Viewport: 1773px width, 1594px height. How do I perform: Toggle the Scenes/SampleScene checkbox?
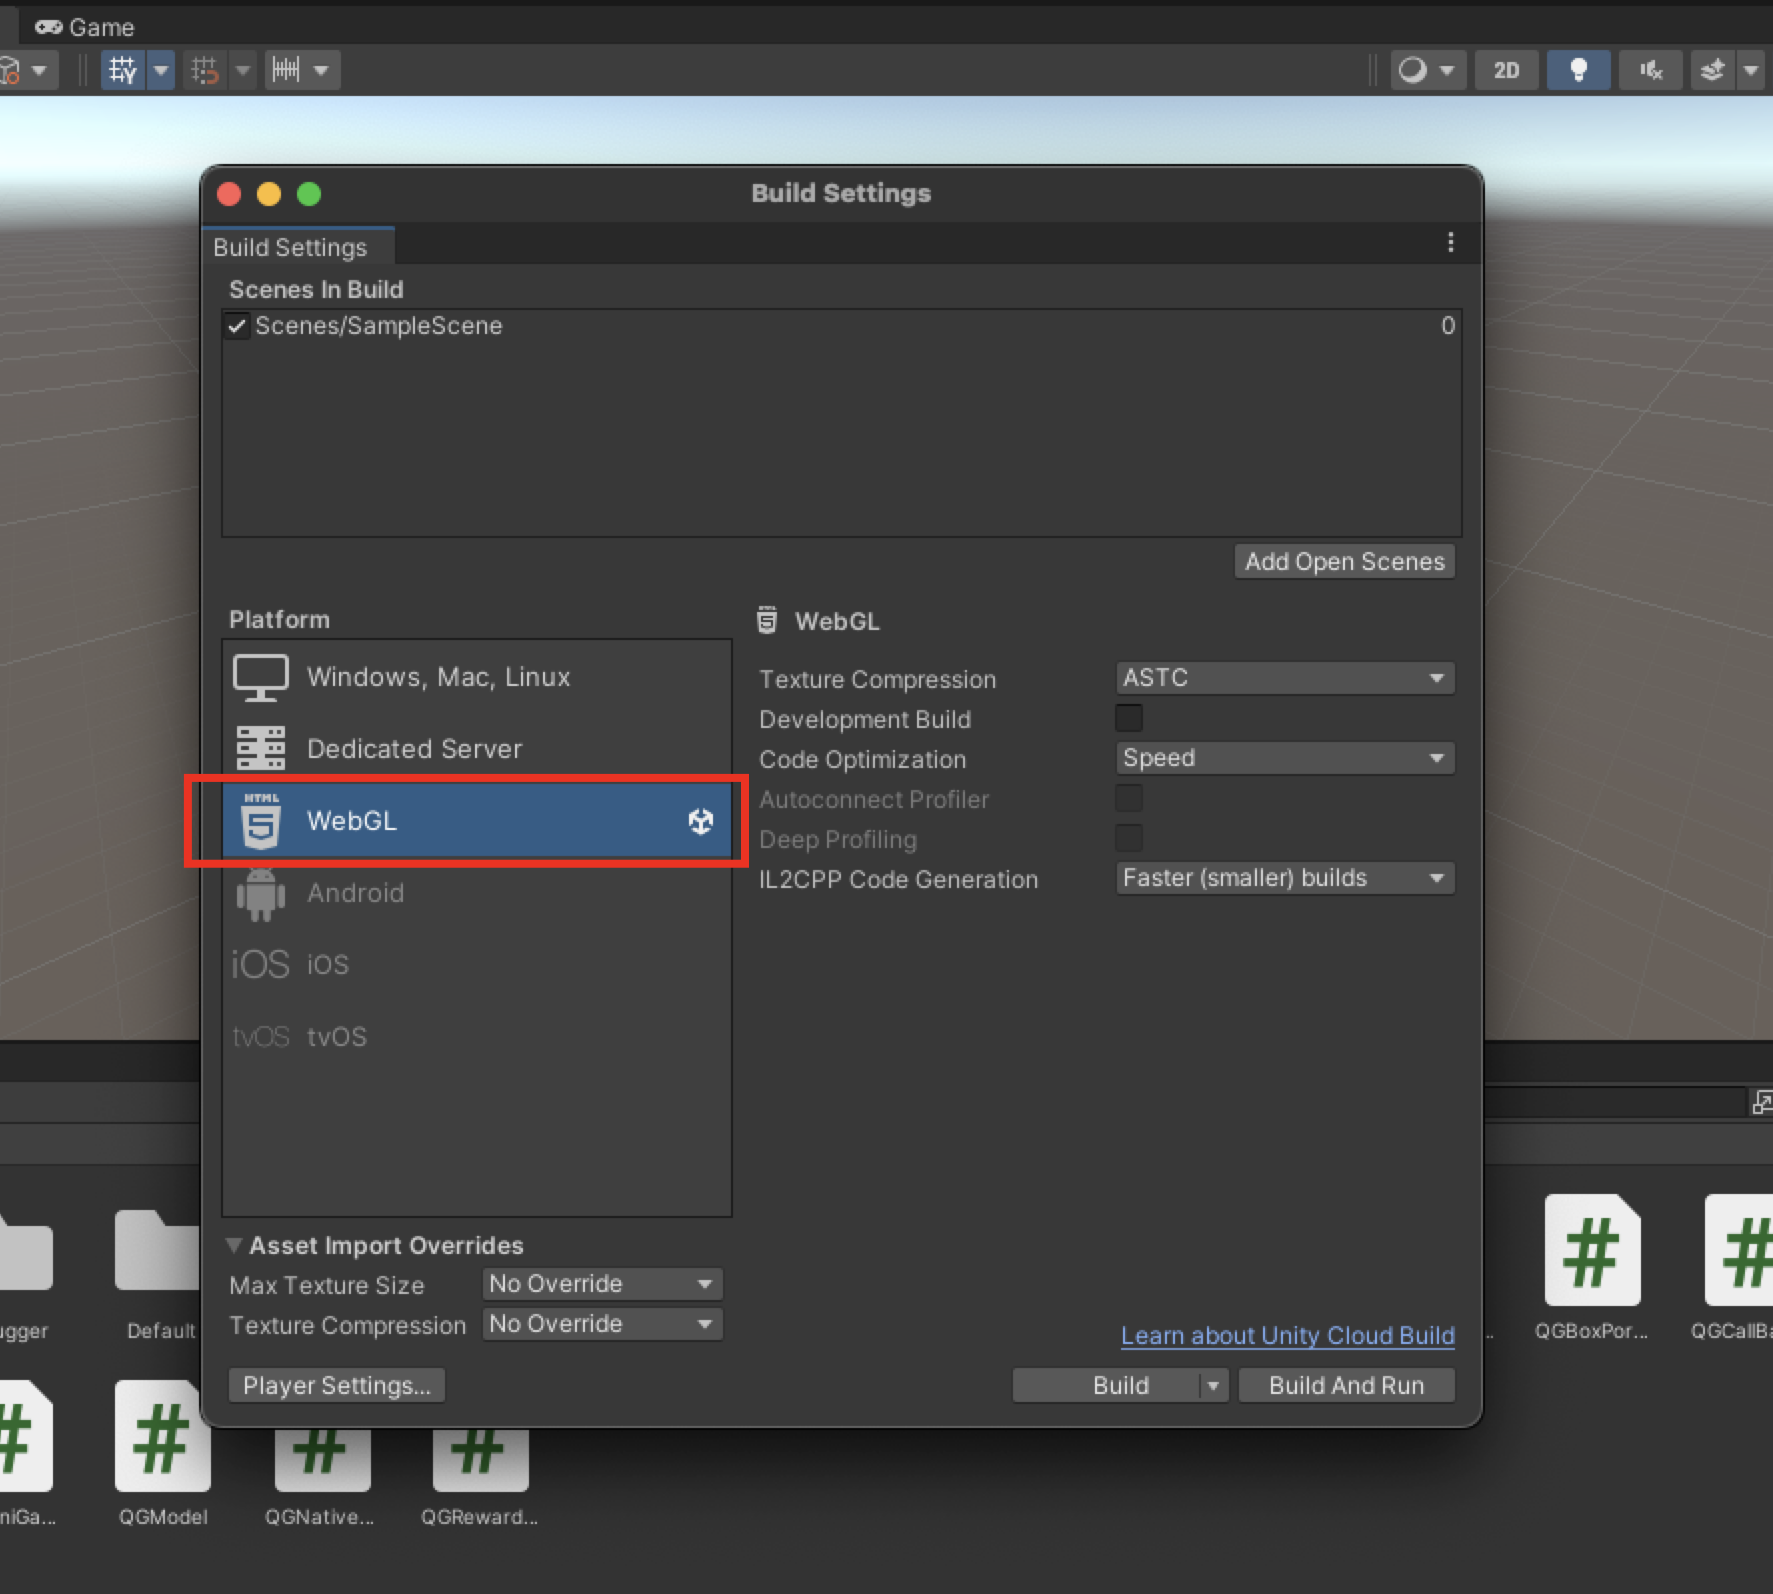click(x=237, y=326)
